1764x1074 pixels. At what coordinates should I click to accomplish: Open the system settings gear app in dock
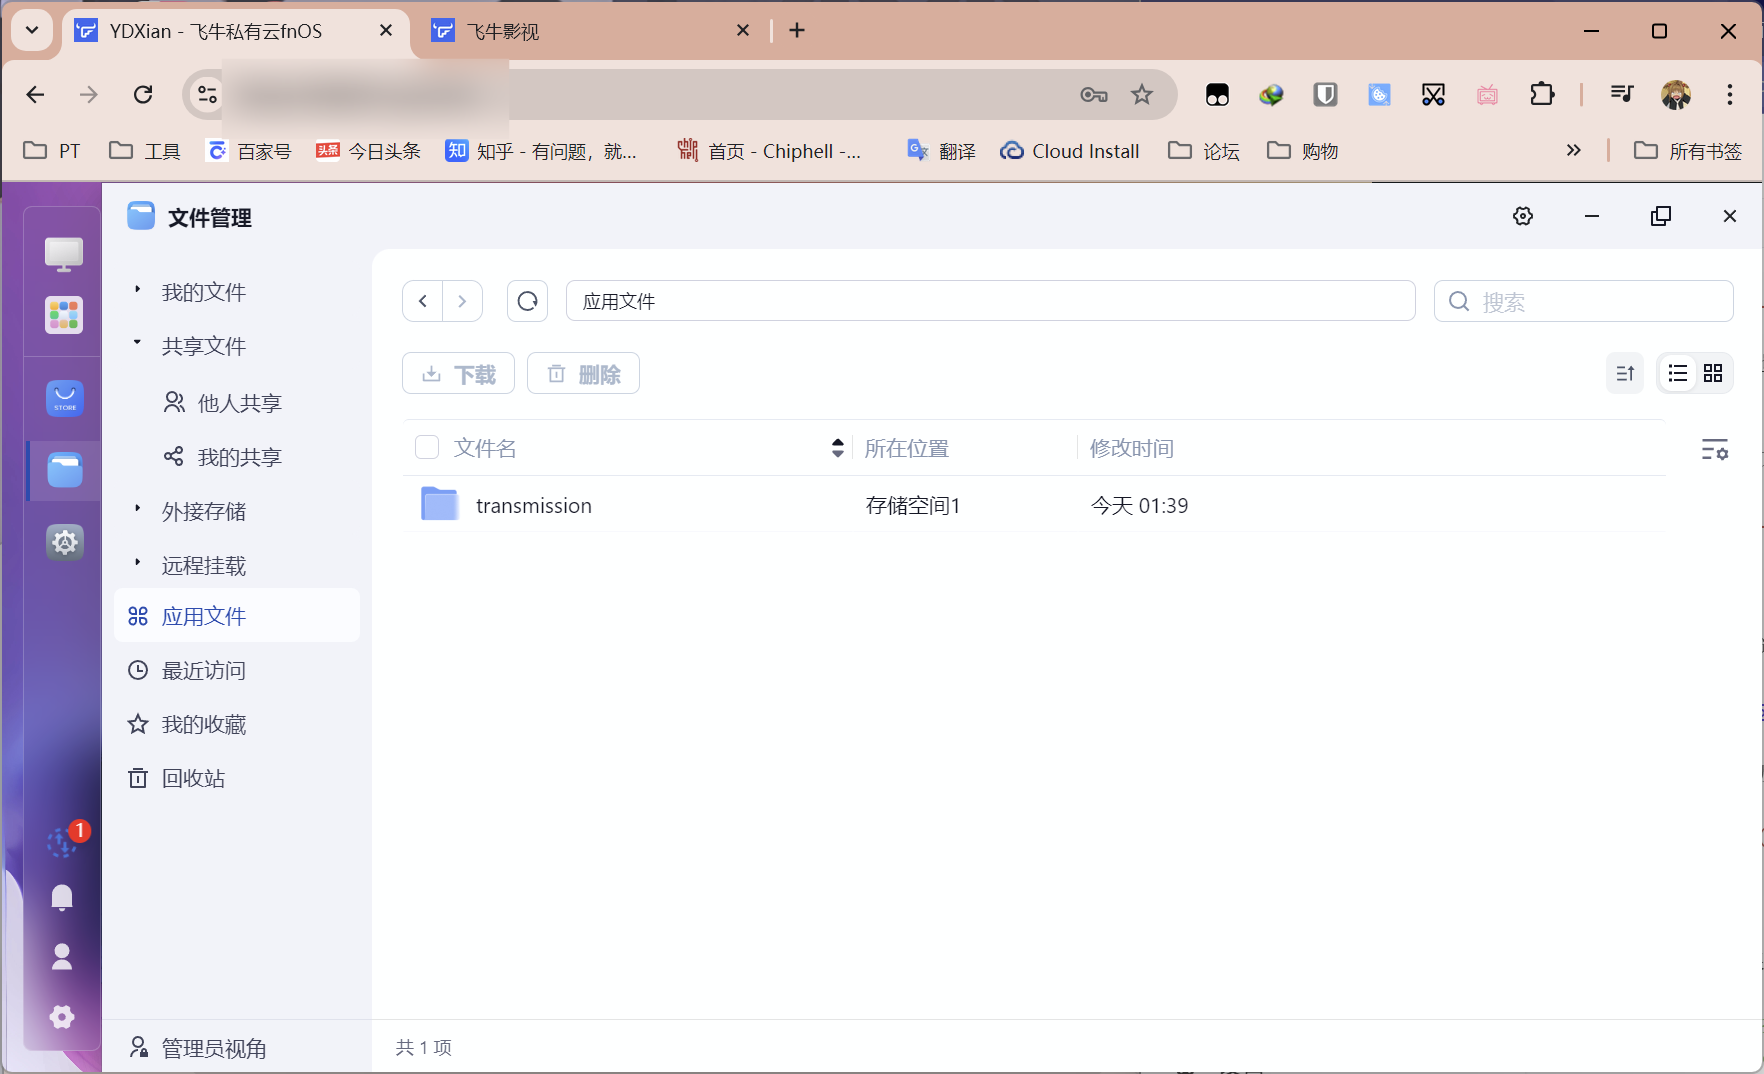pos(64,543)
